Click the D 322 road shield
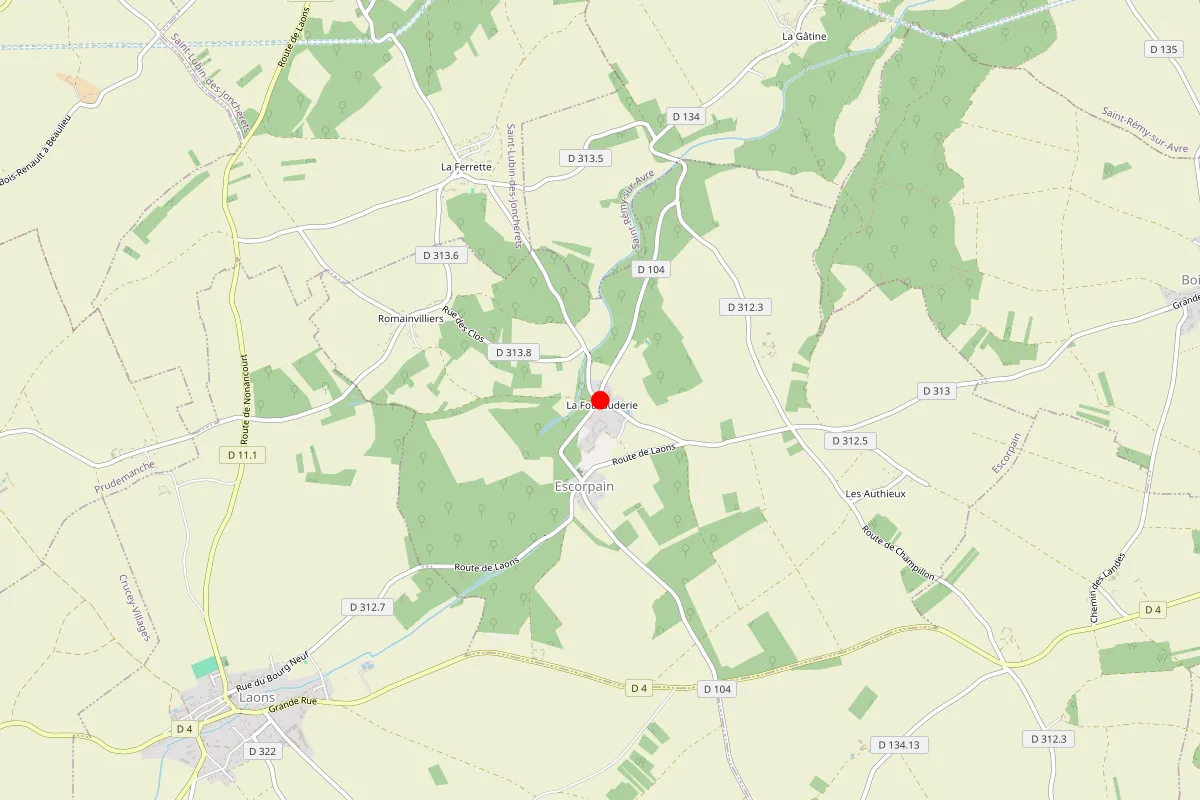The height and width of the screenshot is (800, 1200). 261,751
